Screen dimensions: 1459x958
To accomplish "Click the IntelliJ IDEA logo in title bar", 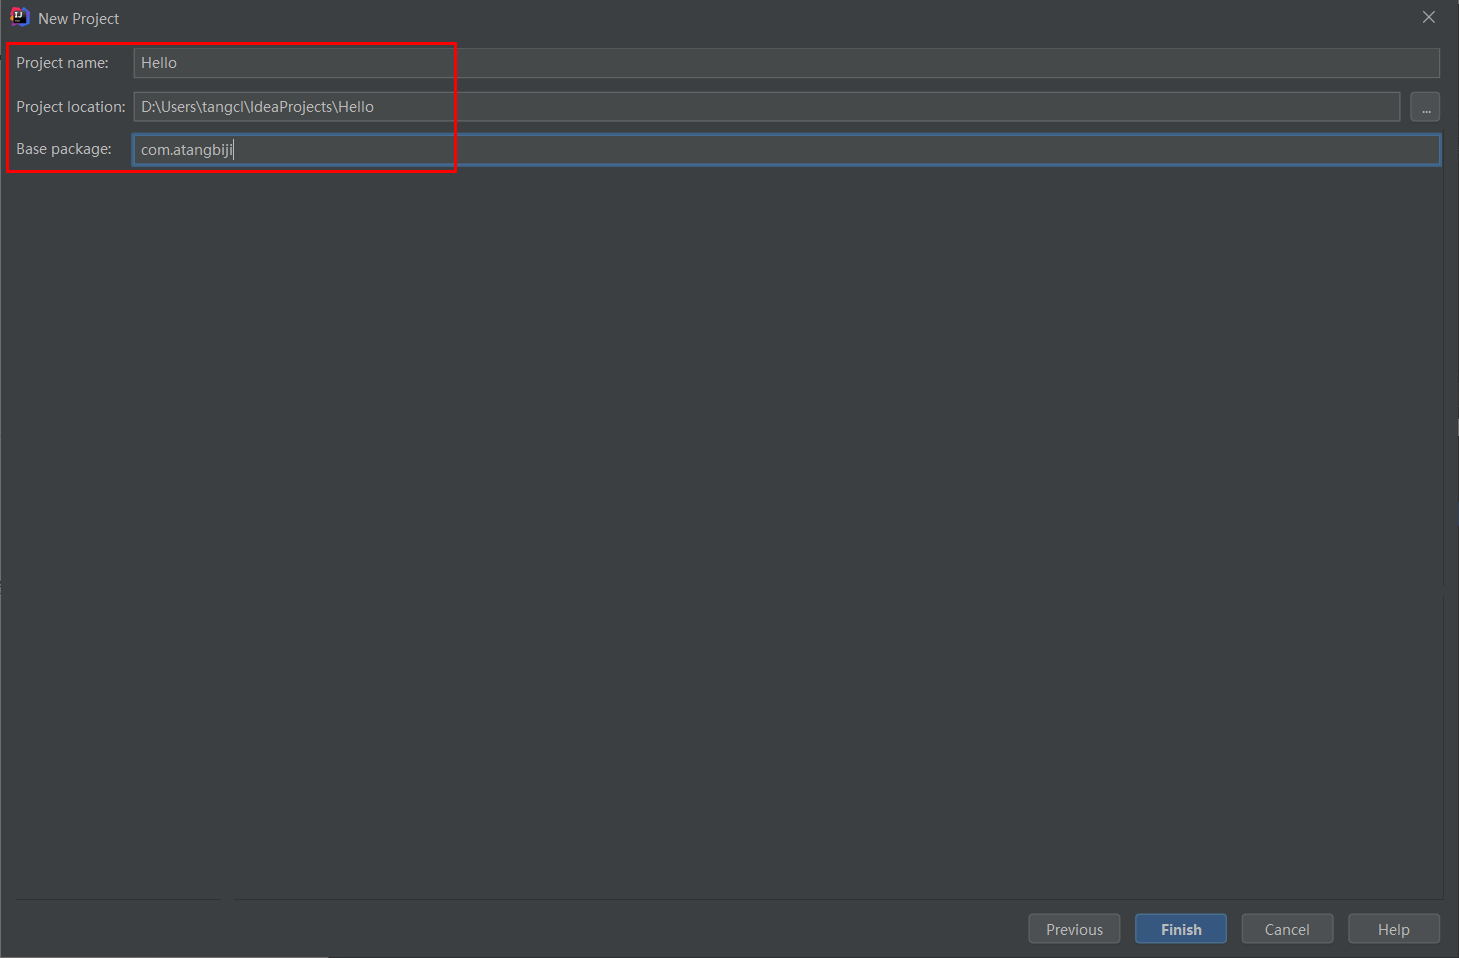I will [19, 17].
